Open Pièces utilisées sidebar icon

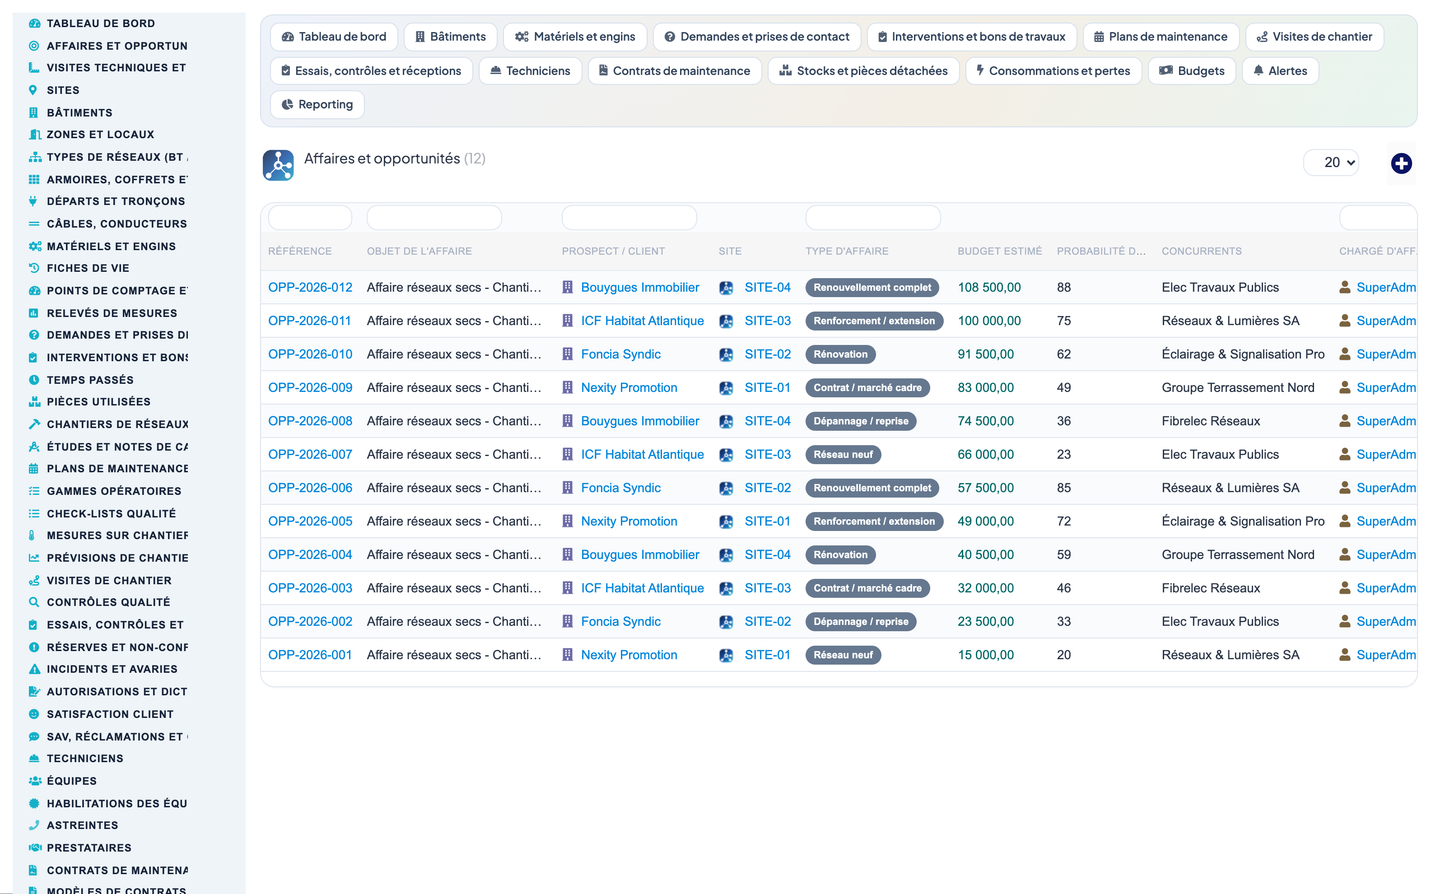(34, 402)
